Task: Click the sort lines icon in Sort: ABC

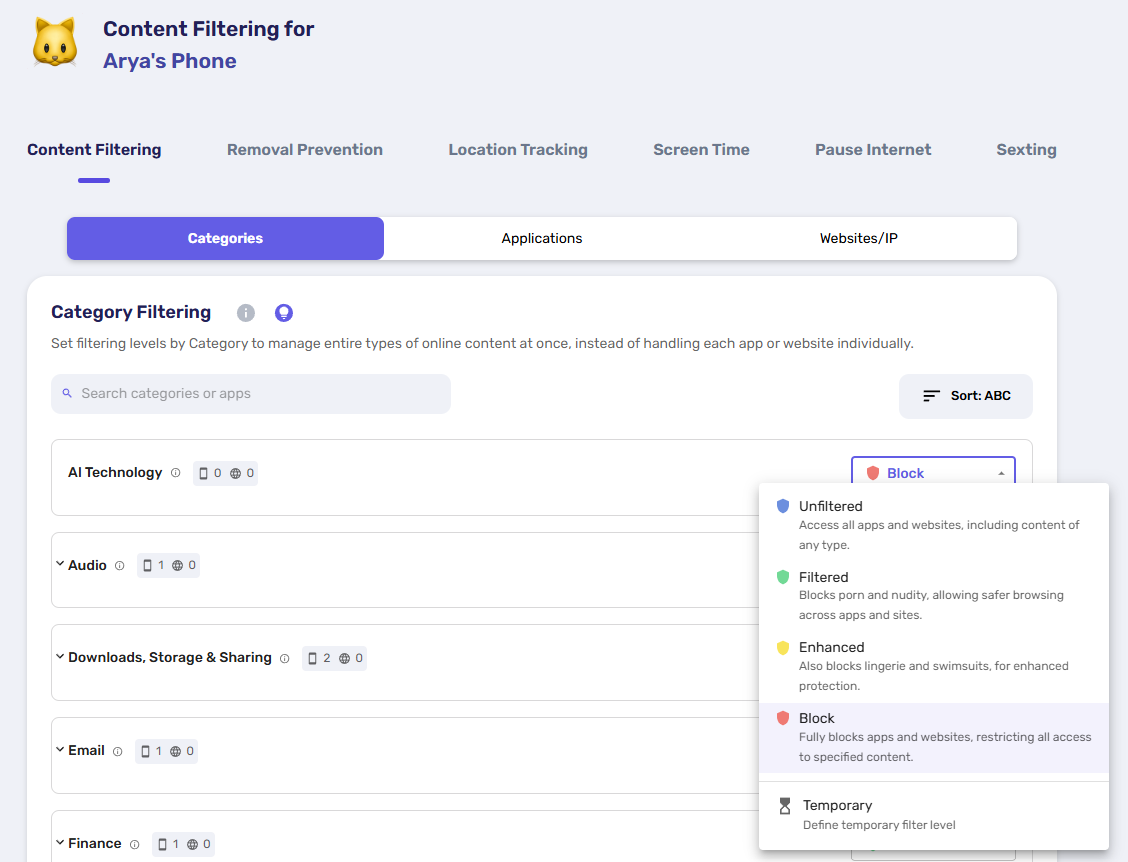Action: point(931,396)
